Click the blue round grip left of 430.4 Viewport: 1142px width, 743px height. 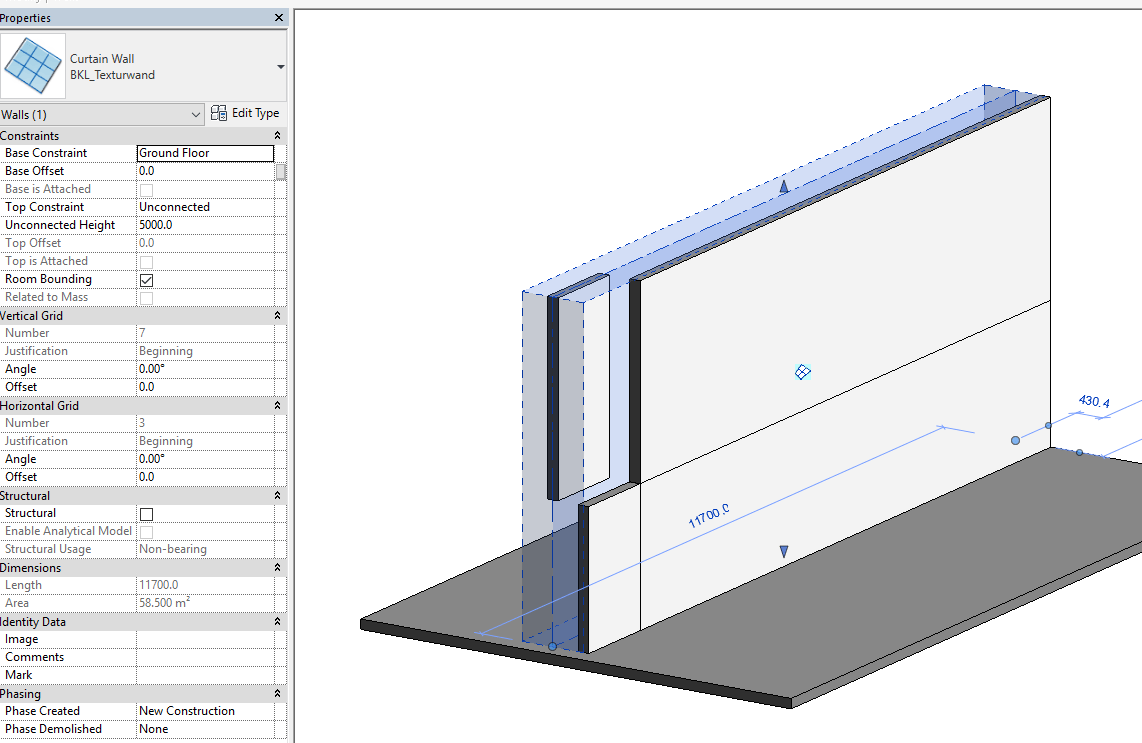pos(1015,441)
